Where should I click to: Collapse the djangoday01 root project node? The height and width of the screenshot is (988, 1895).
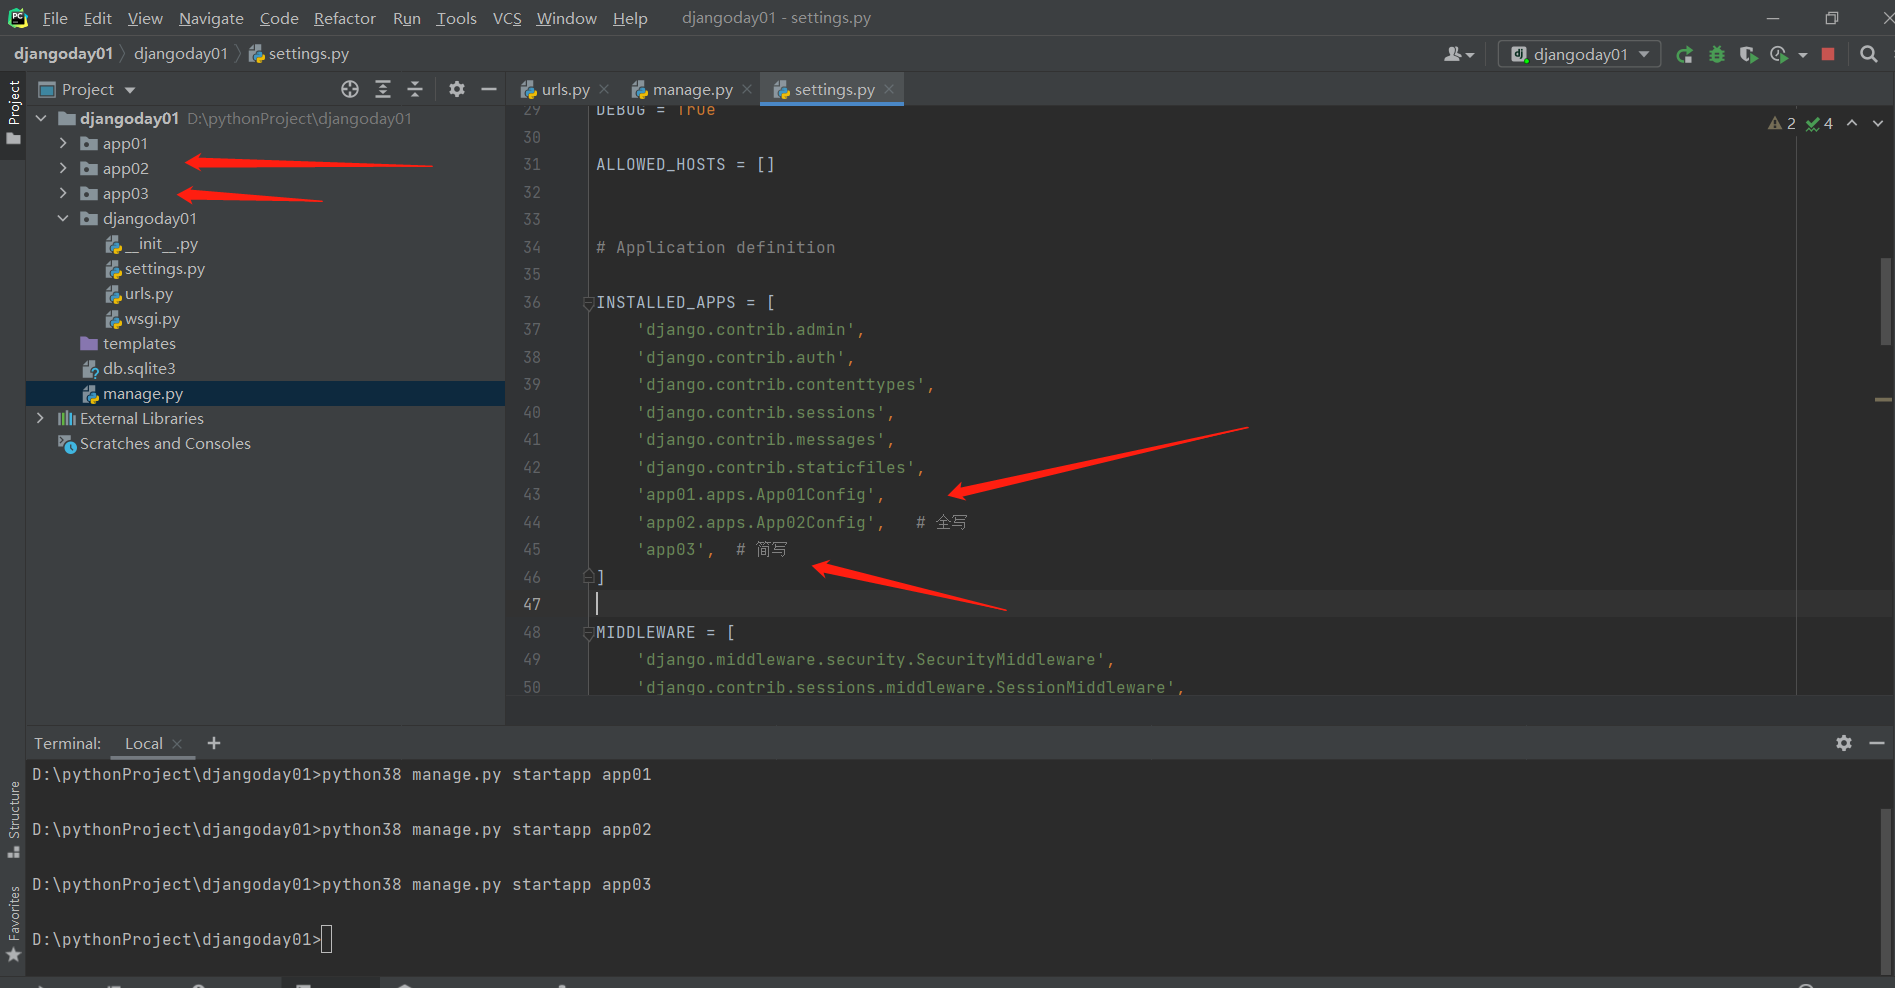click(x=41, y=119)
